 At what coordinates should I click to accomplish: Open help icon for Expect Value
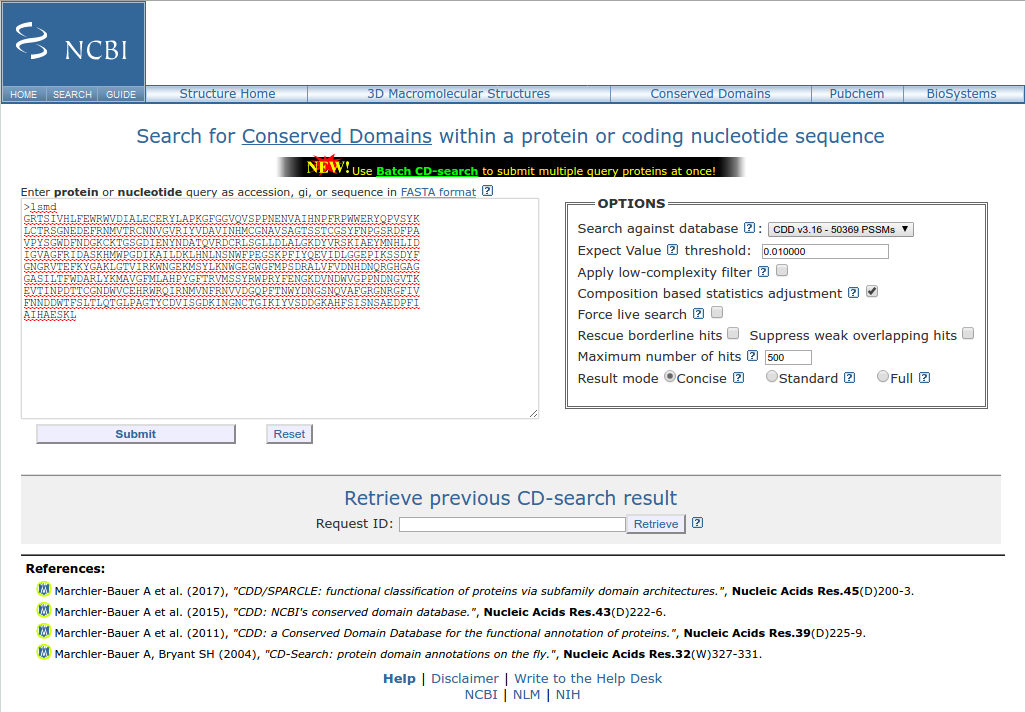(672, 249)
